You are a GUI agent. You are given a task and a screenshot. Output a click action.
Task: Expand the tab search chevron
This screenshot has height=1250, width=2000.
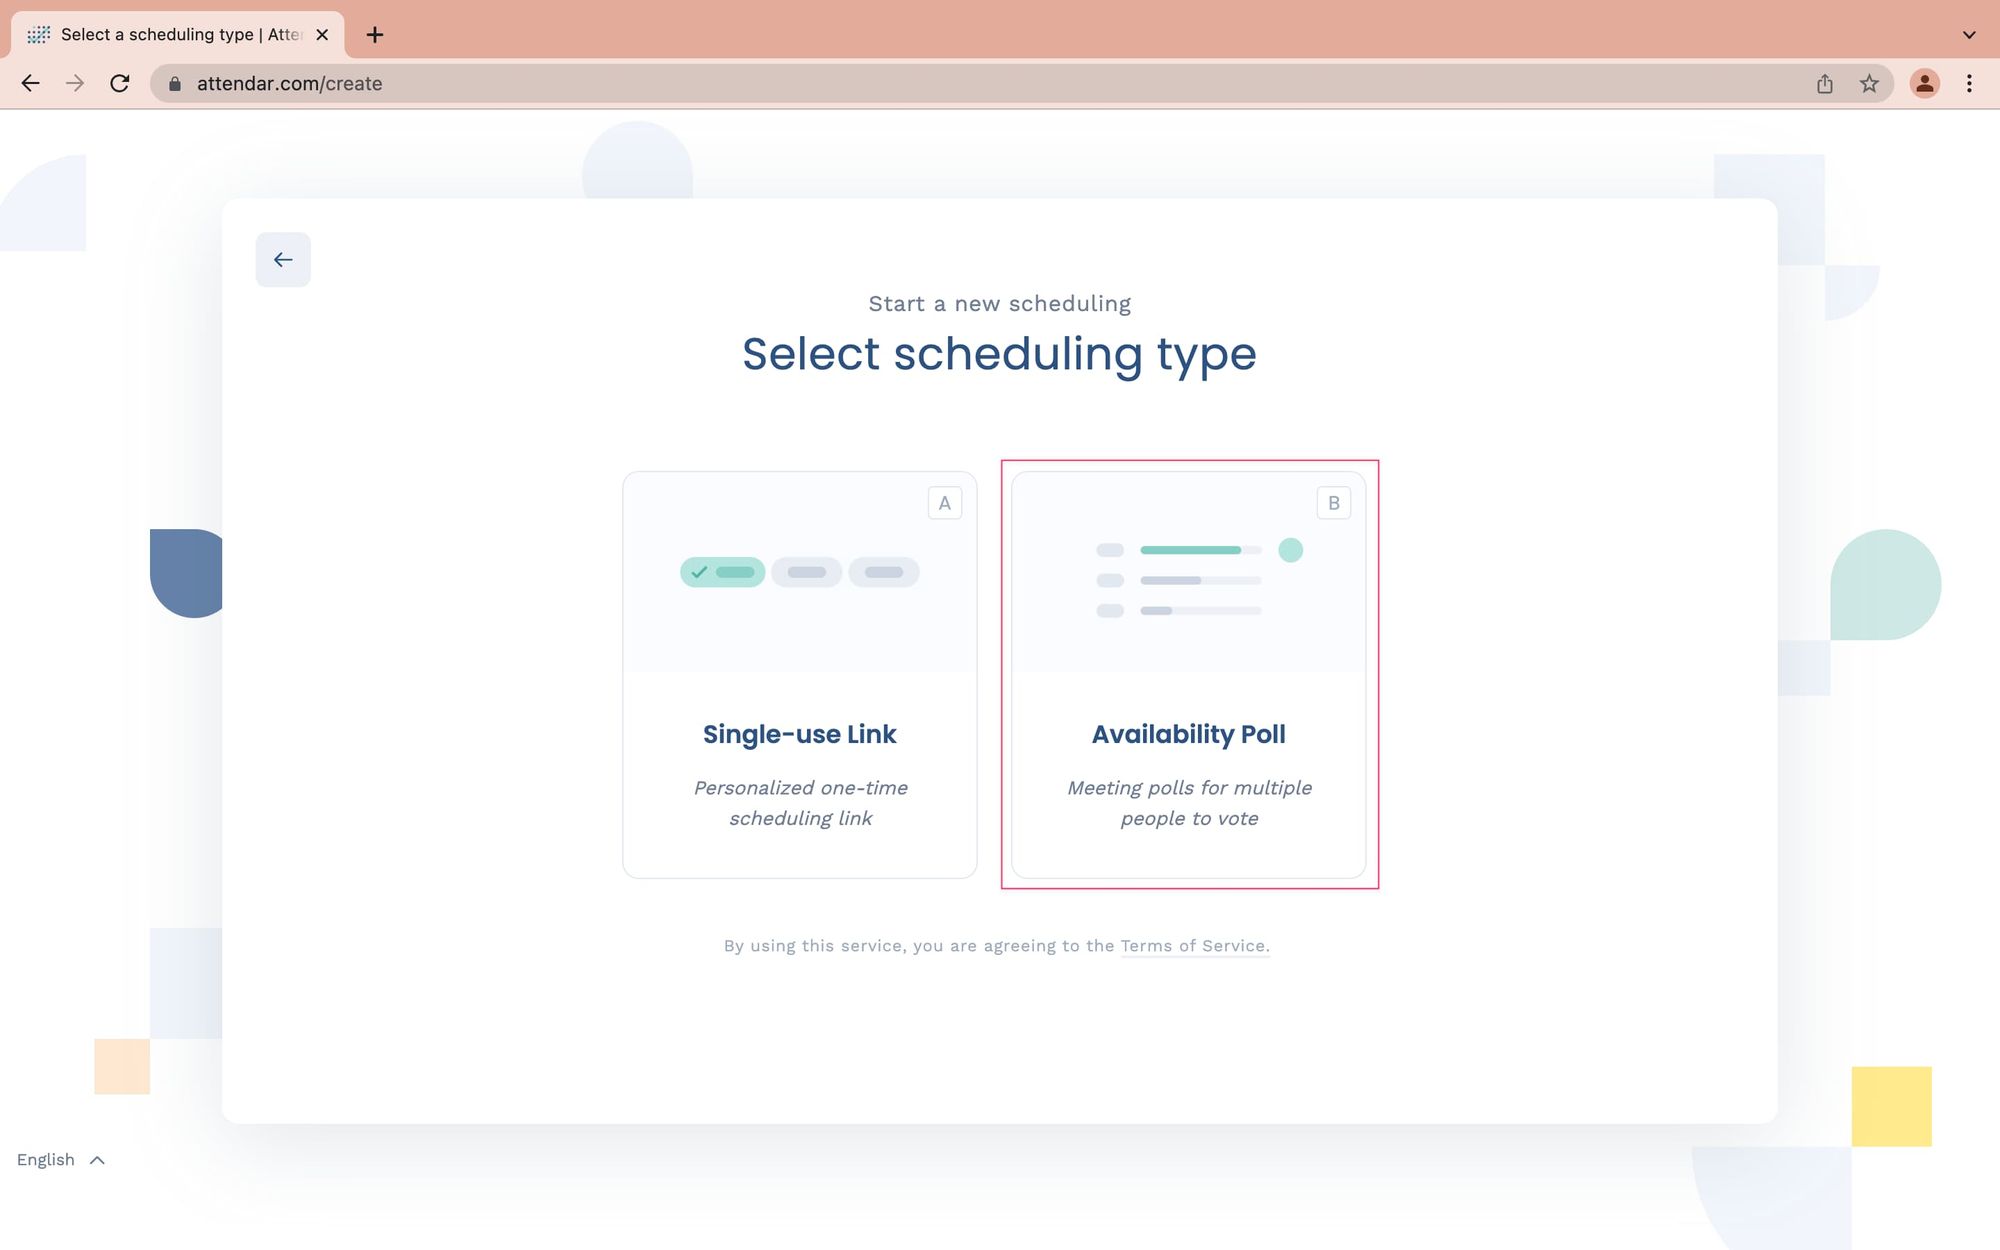click(1969, 35)
